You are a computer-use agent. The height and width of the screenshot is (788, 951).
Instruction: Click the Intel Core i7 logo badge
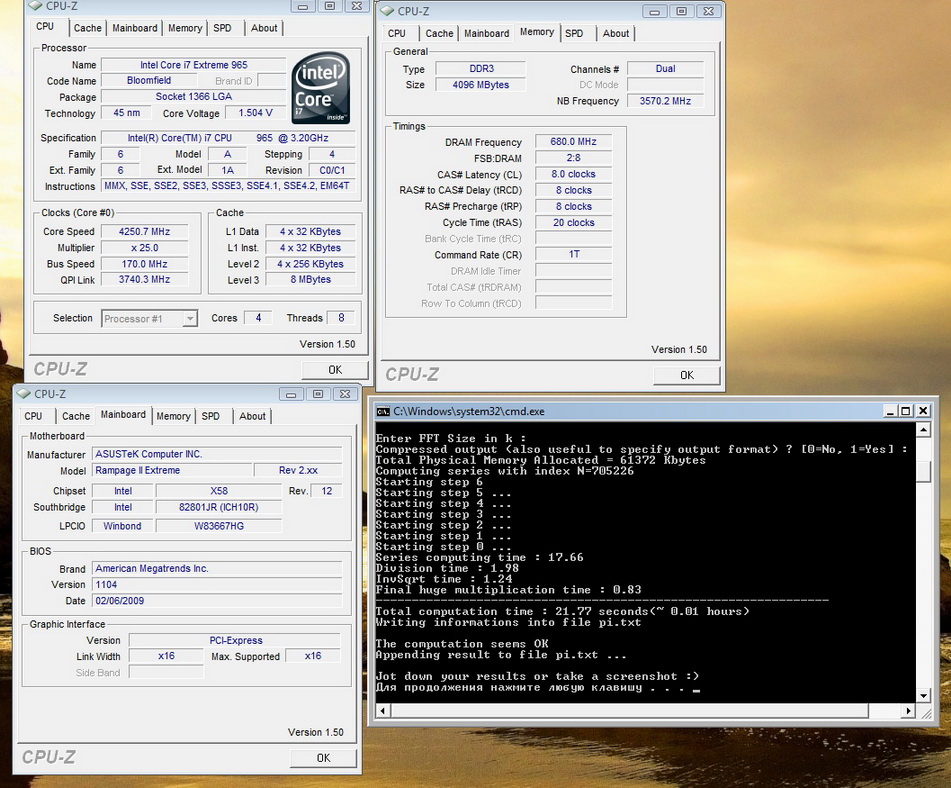(x=320, y=88)
